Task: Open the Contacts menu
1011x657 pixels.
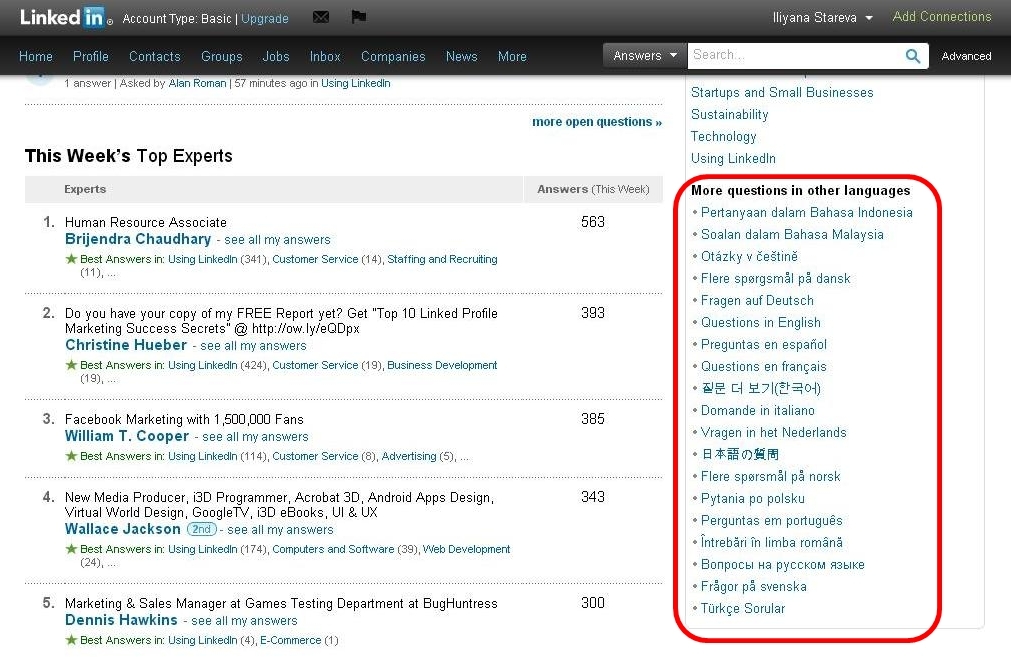Action: coord(155,56)
